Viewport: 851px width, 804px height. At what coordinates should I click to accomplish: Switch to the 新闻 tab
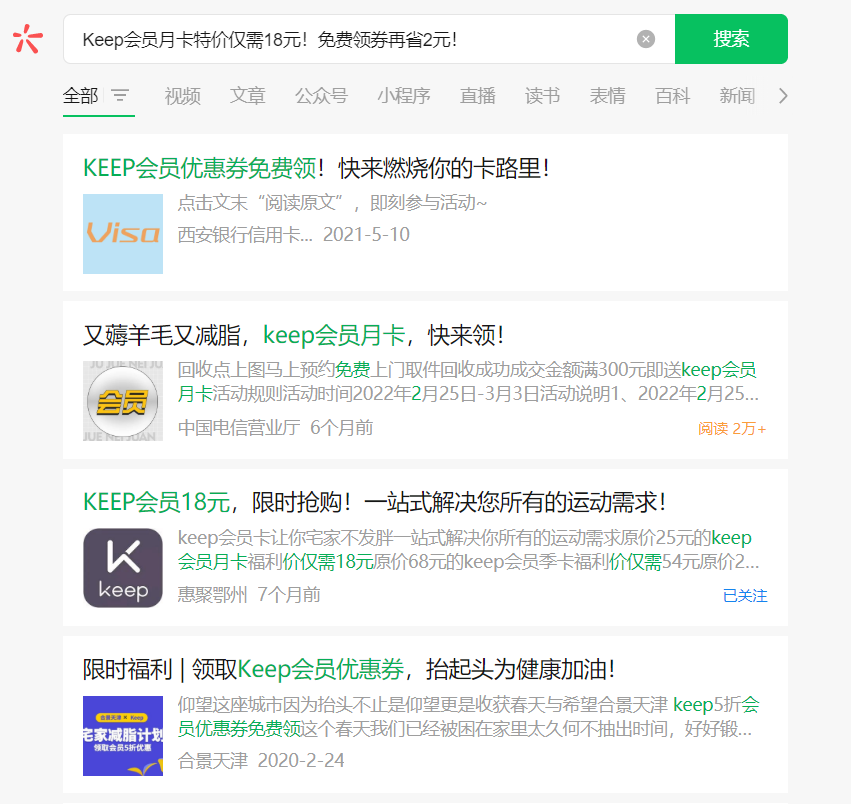(x=737, y=96)
